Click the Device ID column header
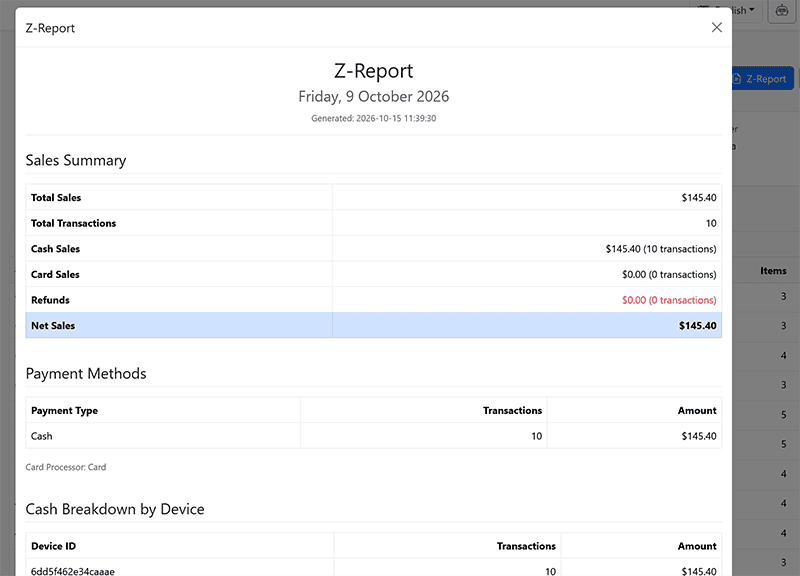Image resolution: width=800 pixels, height=576 pixels. point(54,546)
